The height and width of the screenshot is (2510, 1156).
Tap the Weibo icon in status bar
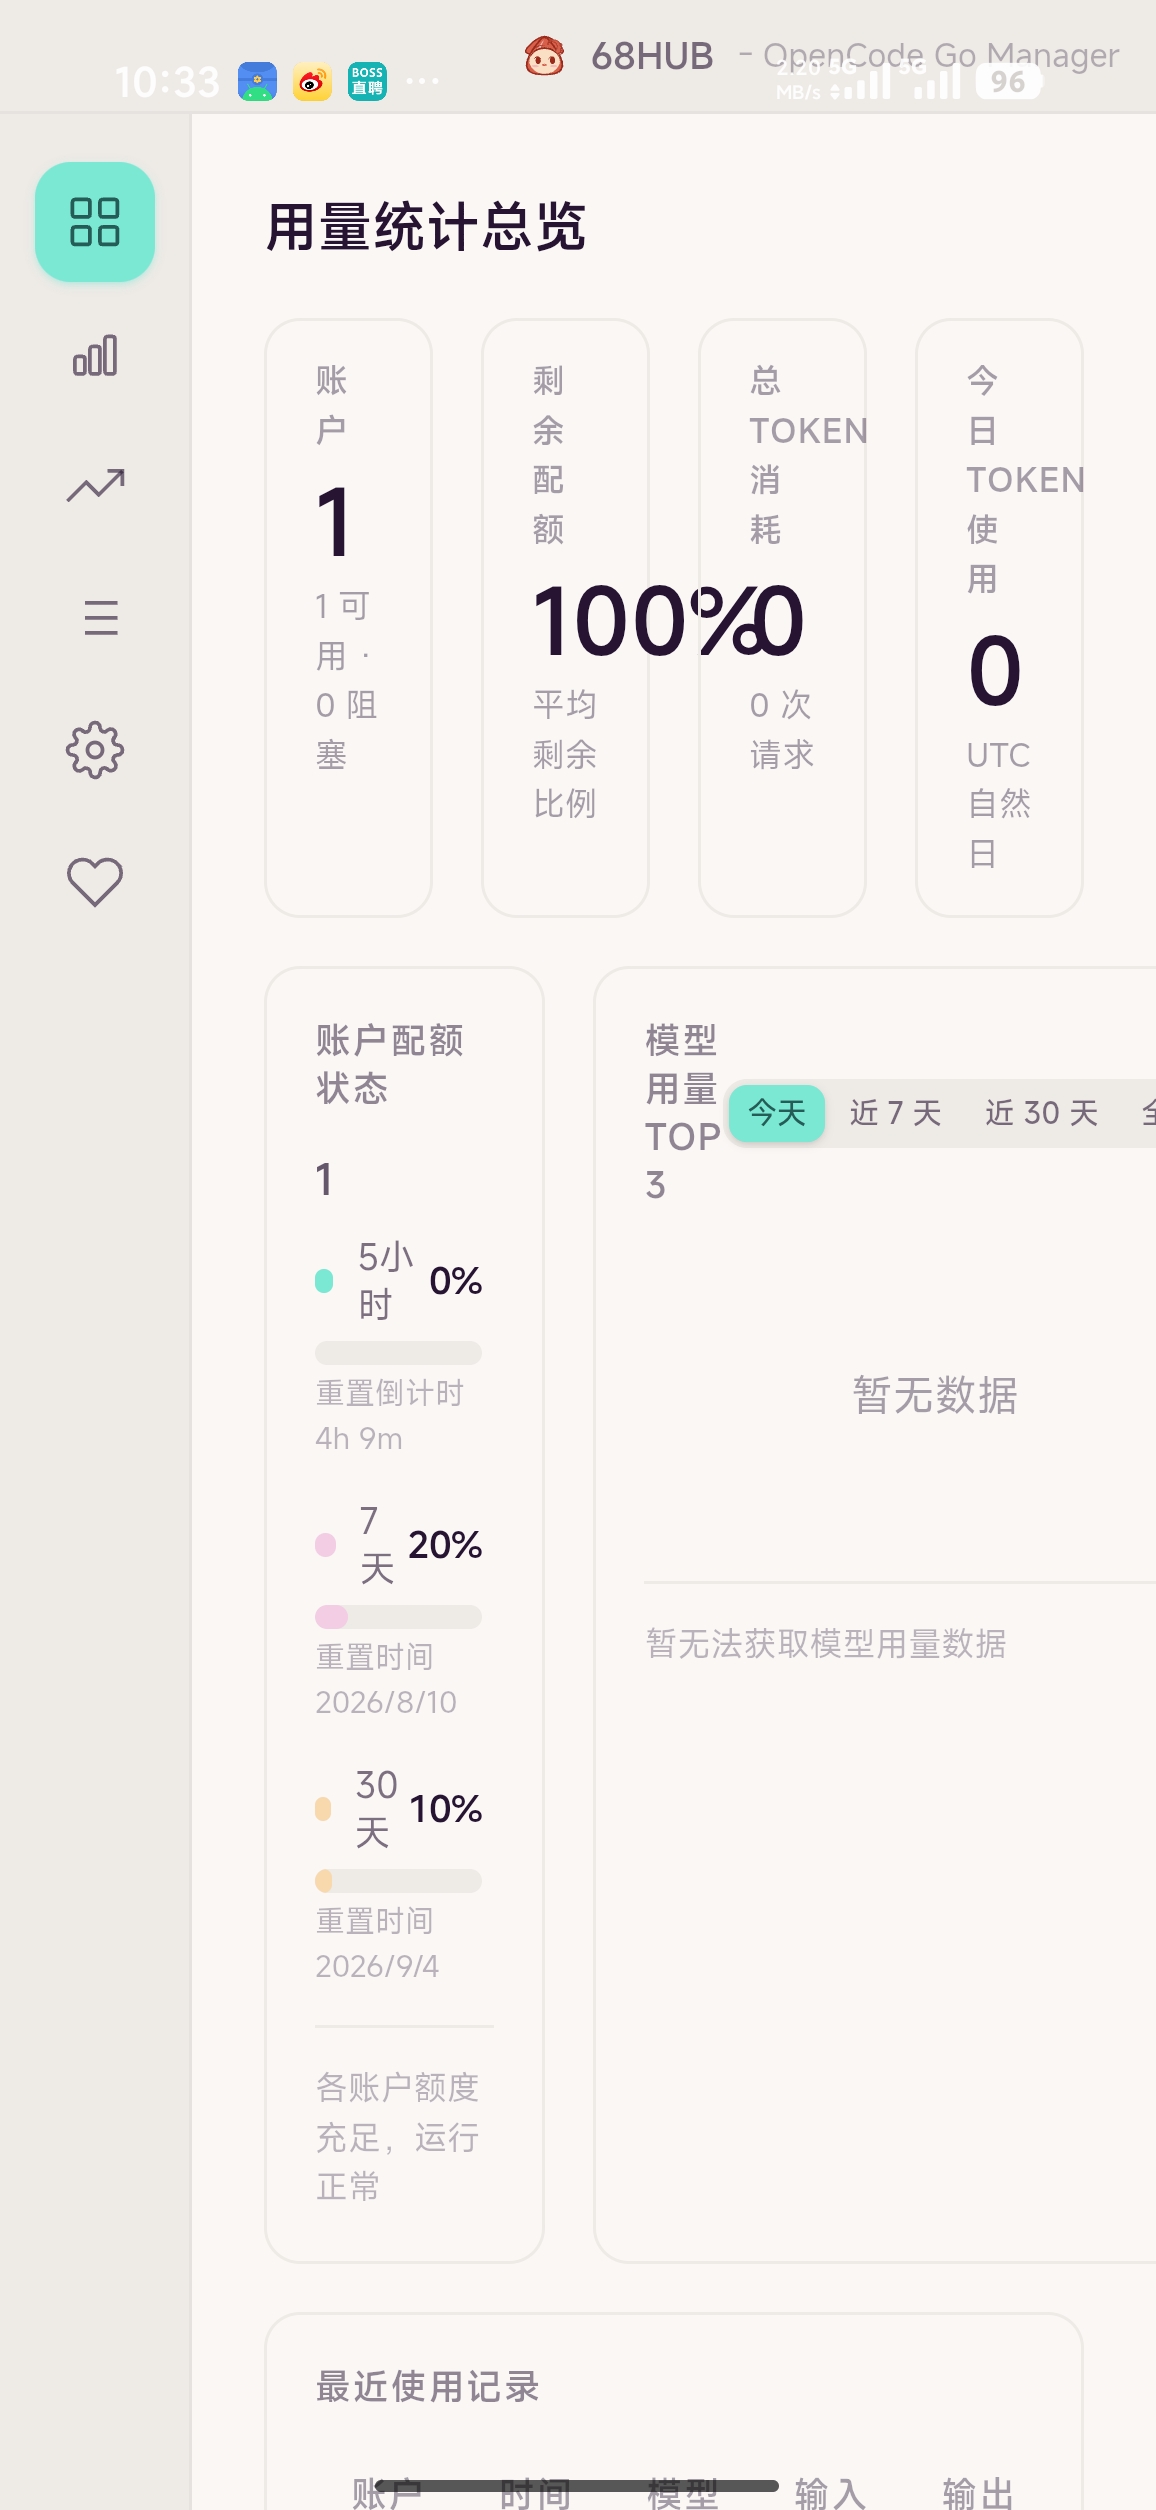[x=312, y=82]
